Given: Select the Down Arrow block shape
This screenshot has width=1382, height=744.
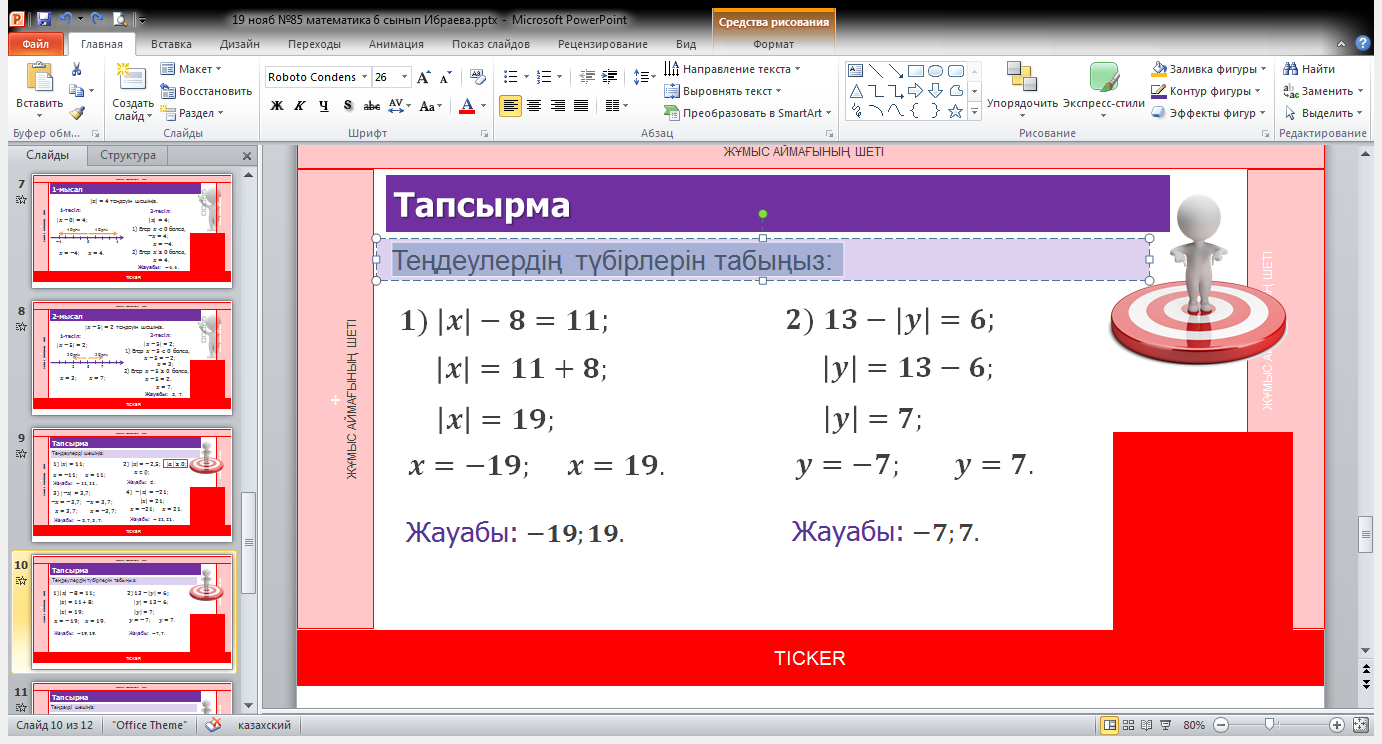Looking at the screenshot, I should [x=935, y=91].
